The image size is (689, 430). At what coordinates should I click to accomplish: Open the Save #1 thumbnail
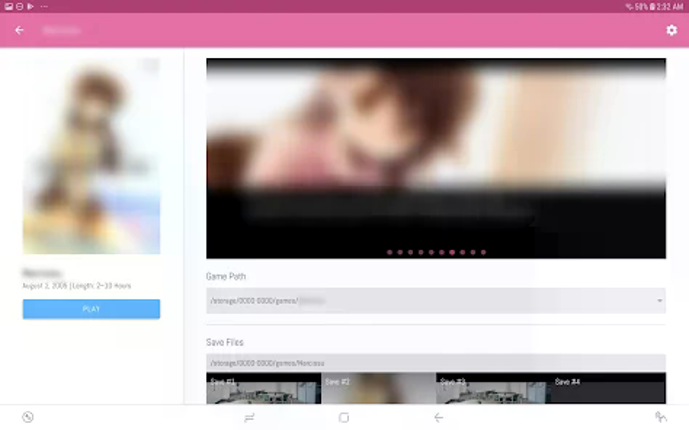[x=264, y=388]
